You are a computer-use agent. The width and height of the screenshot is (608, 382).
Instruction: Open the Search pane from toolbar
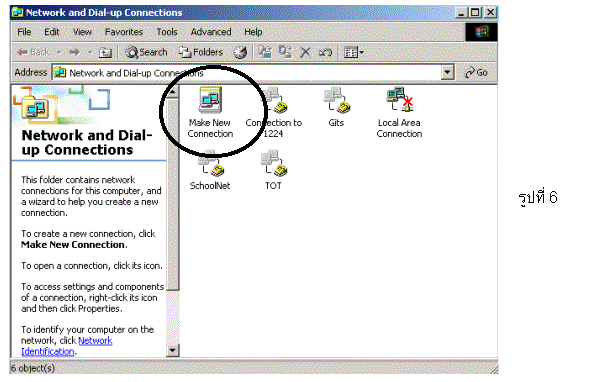click(x=146, y=52)
